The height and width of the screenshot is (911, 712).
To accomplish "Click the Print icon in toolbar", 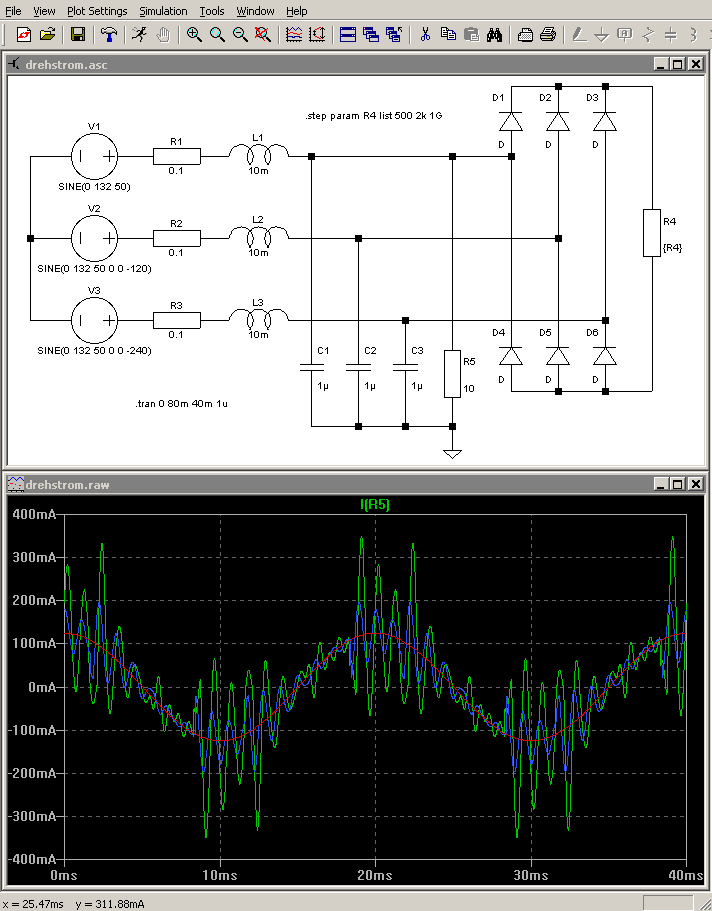I will pyautogui.click(x=548, y=34).
